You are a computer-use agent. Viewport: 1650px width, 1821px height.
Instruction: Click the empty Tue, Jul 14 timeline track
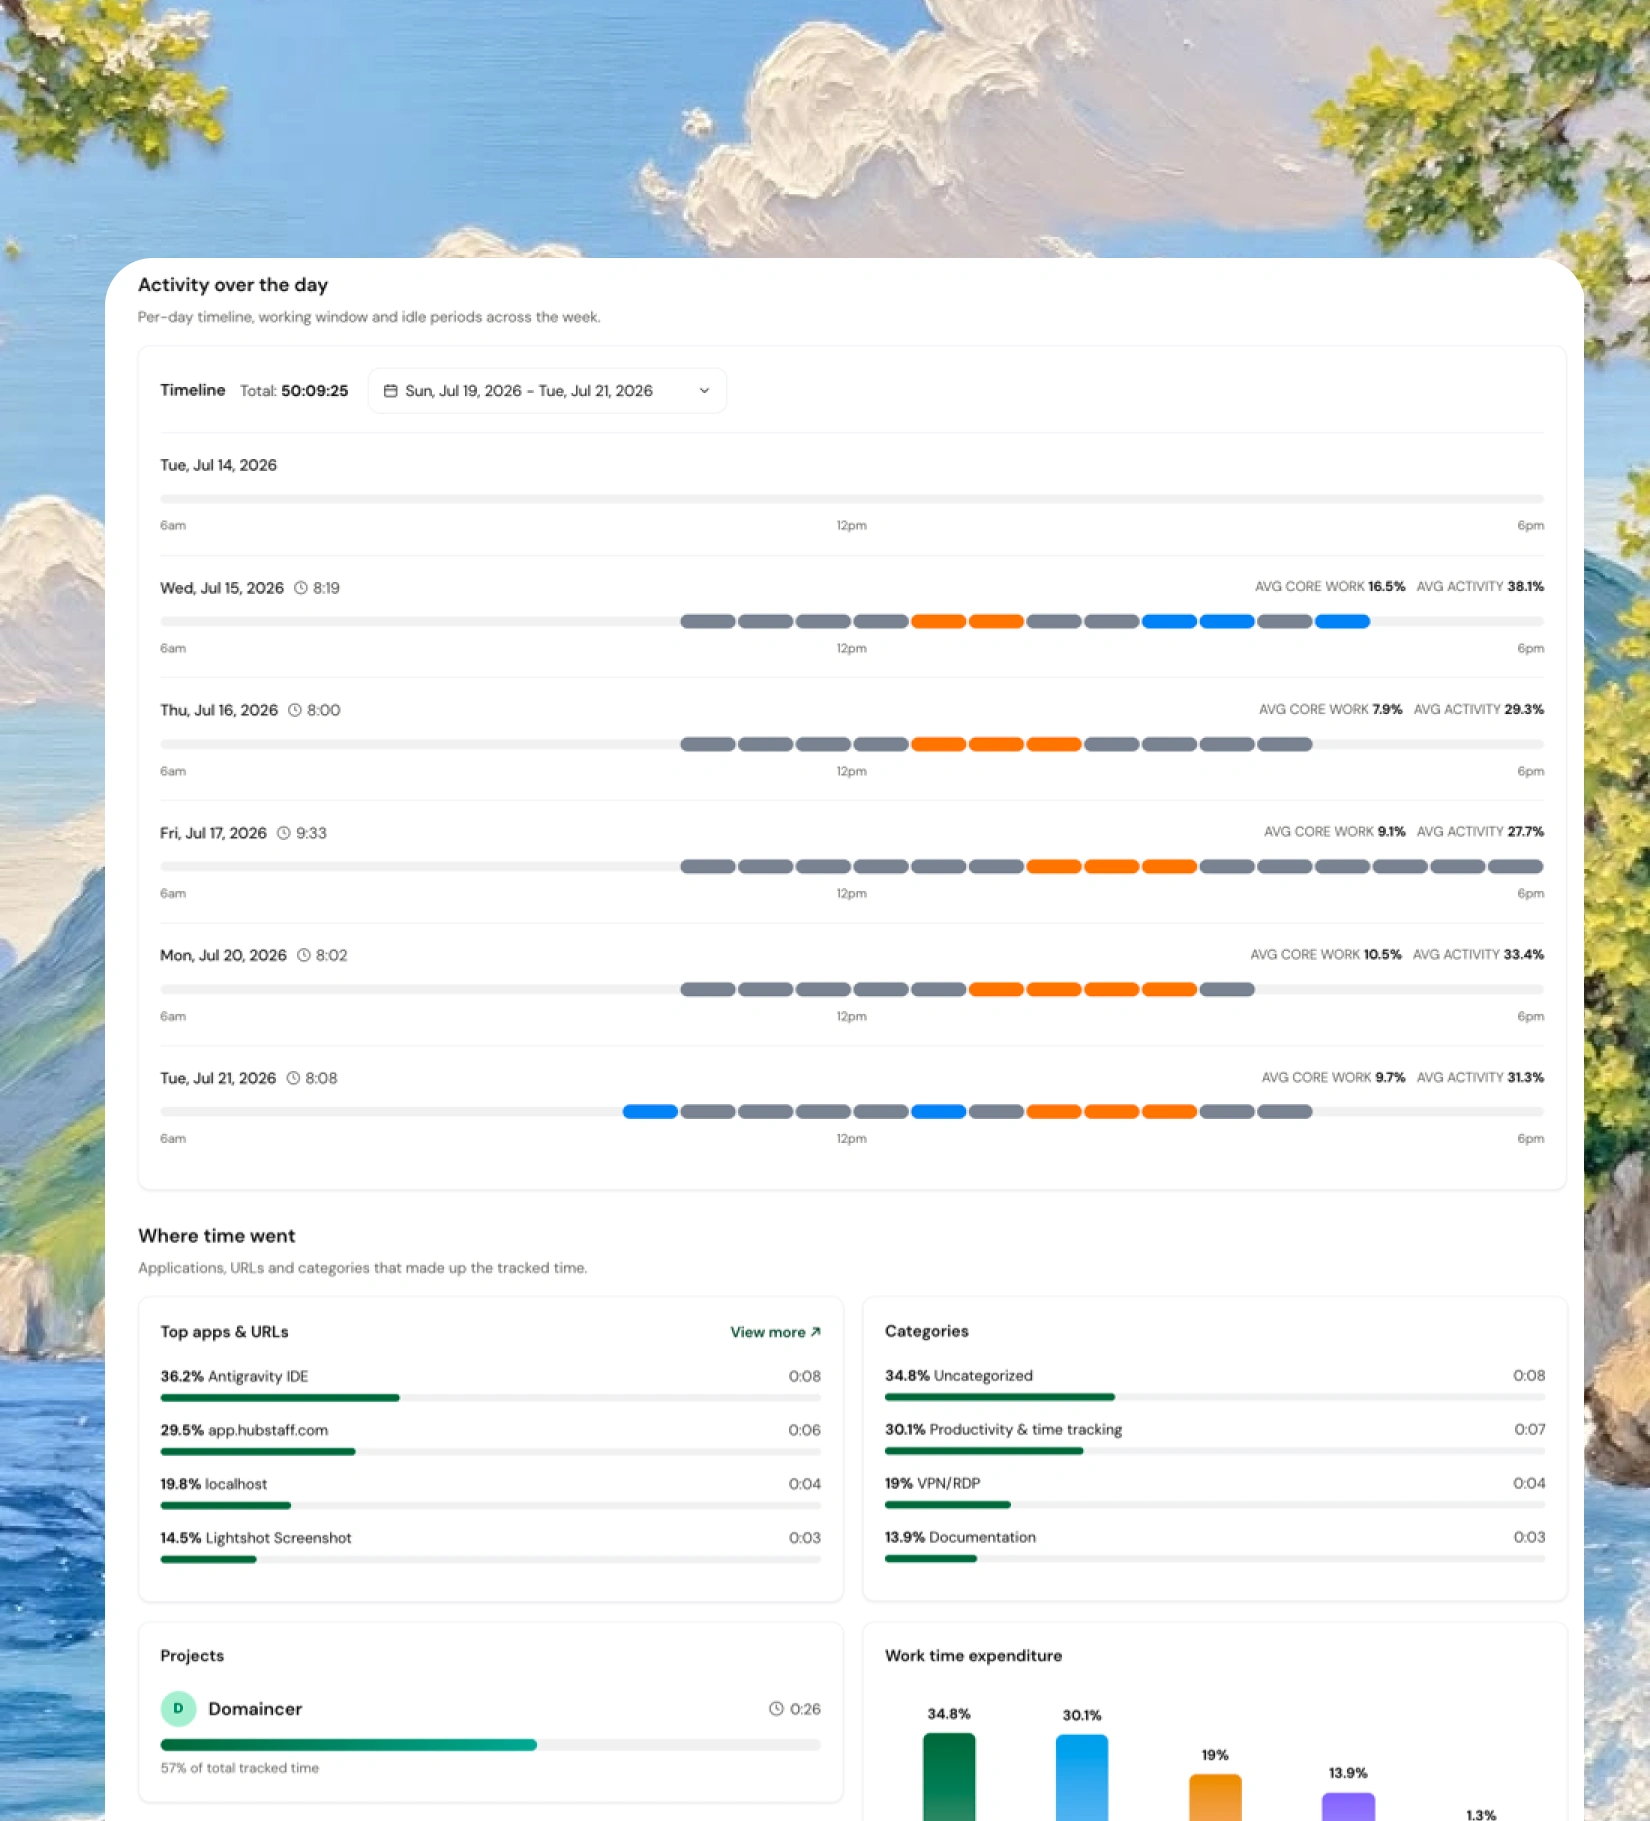click(x=852, y=499)
